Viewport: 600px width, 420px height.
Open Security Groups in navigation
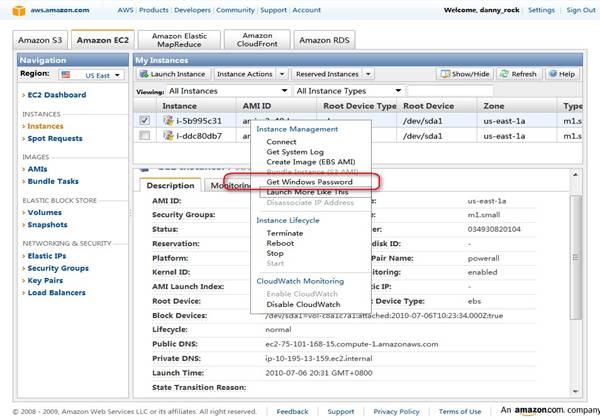pyautogui.click(x=58, y=268)
